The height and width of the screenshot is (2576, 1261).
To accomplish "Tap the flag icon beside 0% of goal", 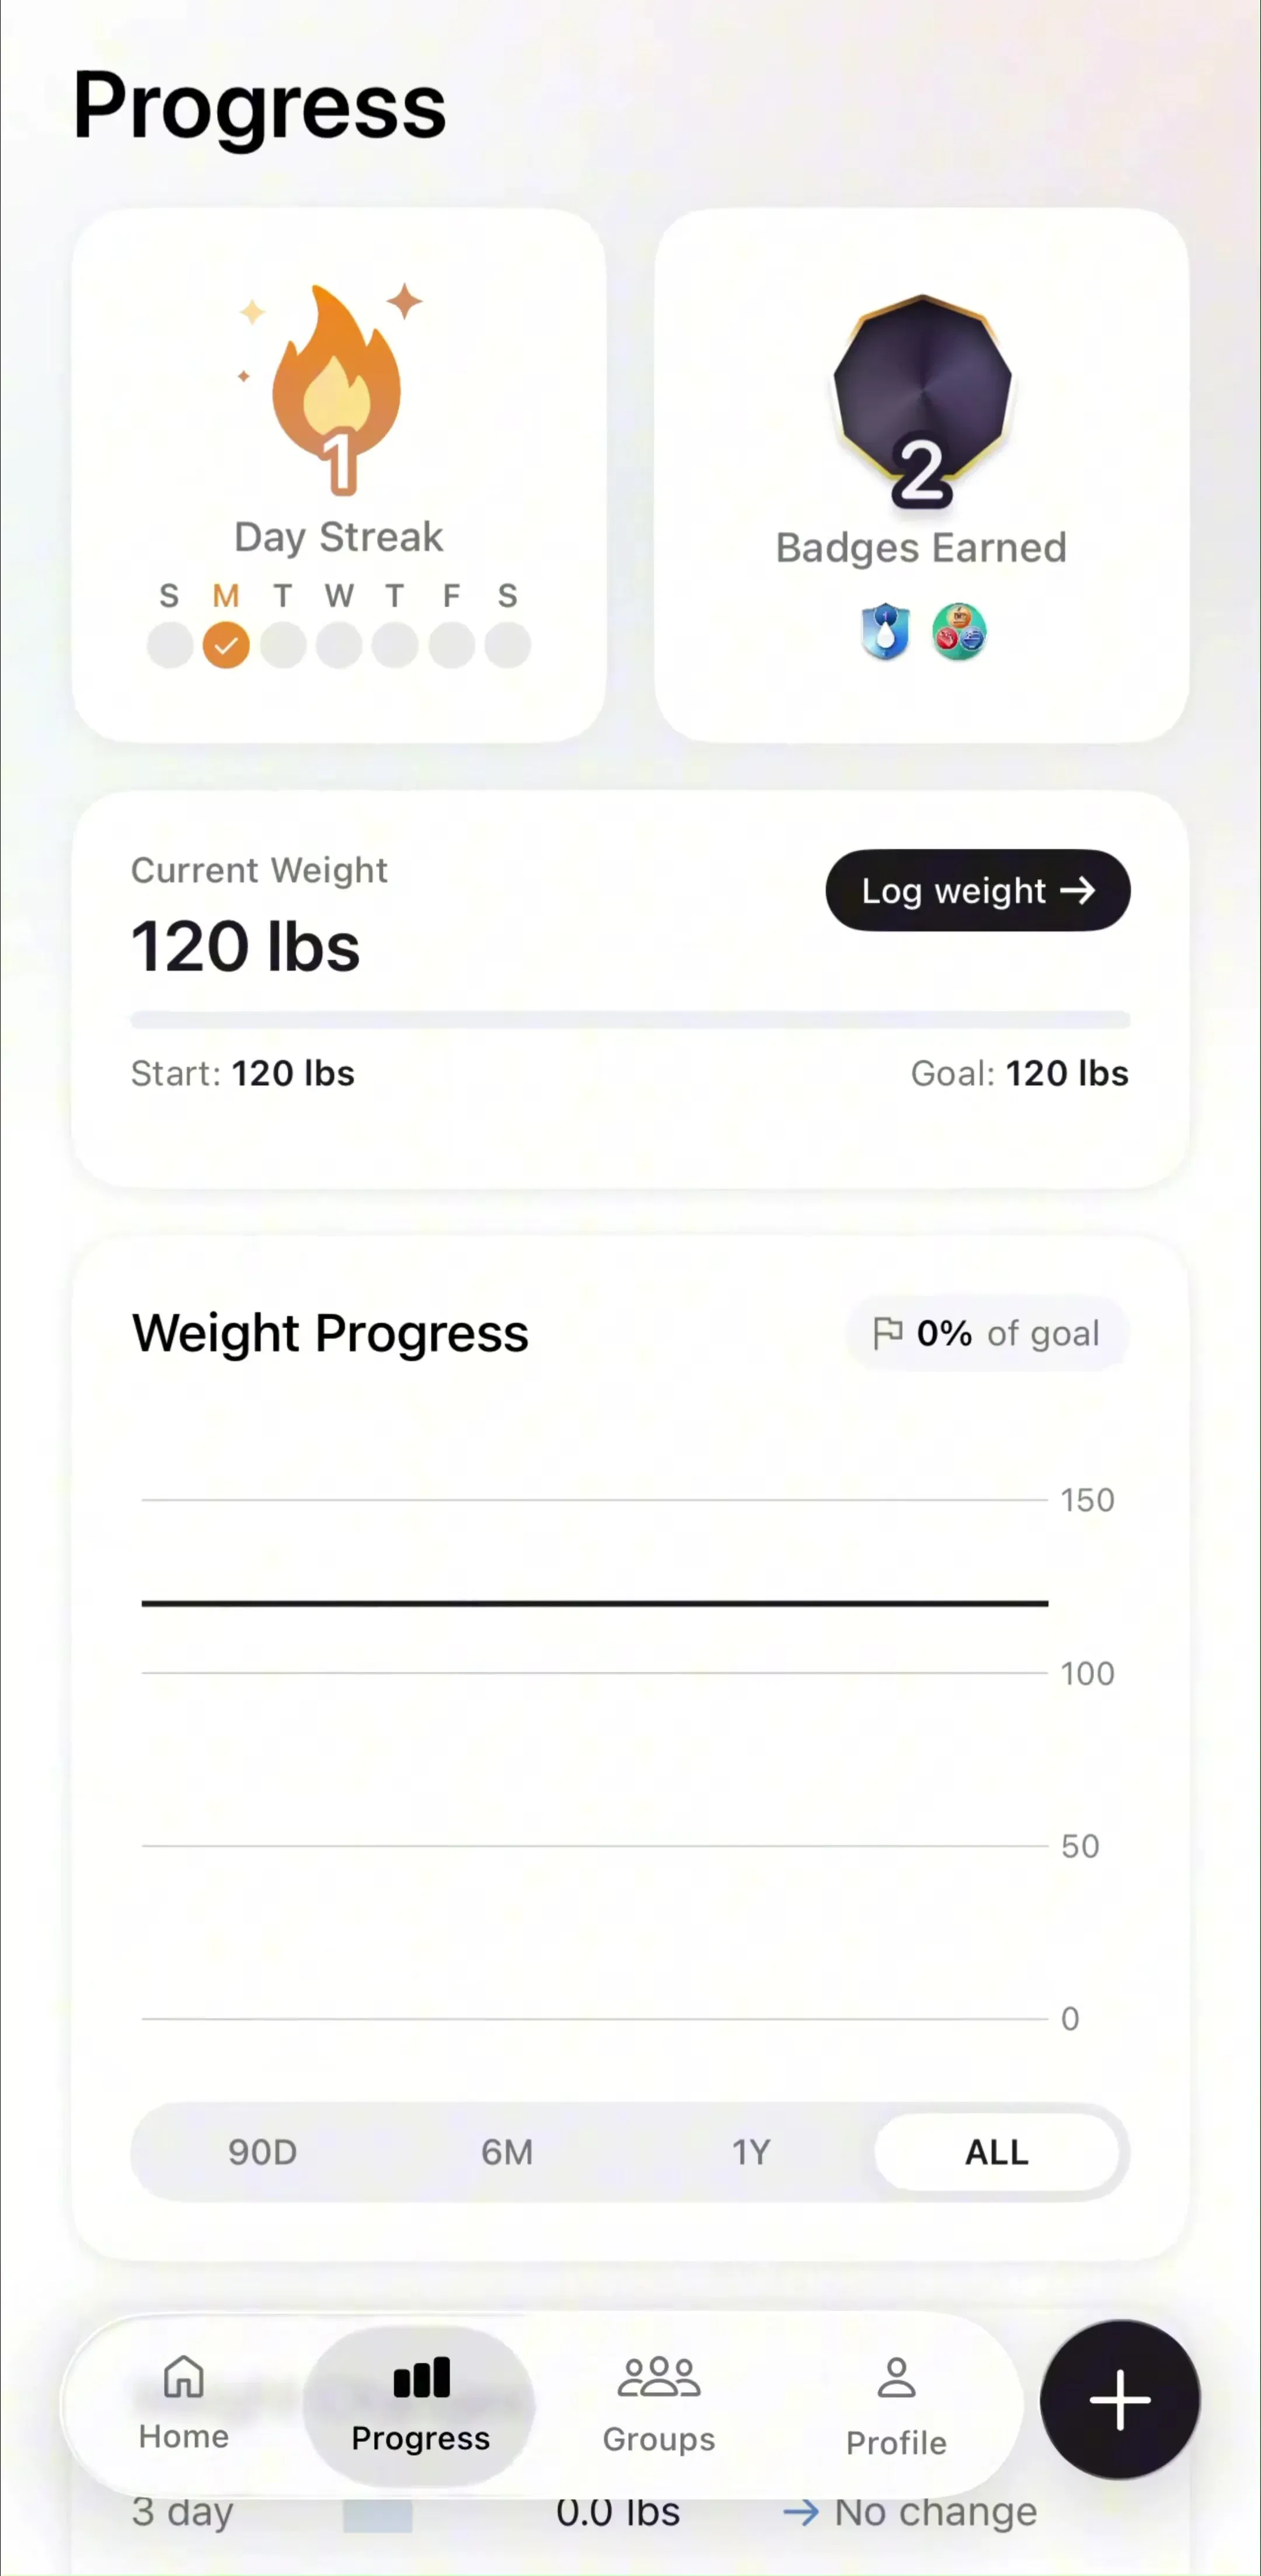I will [887, 1333].
